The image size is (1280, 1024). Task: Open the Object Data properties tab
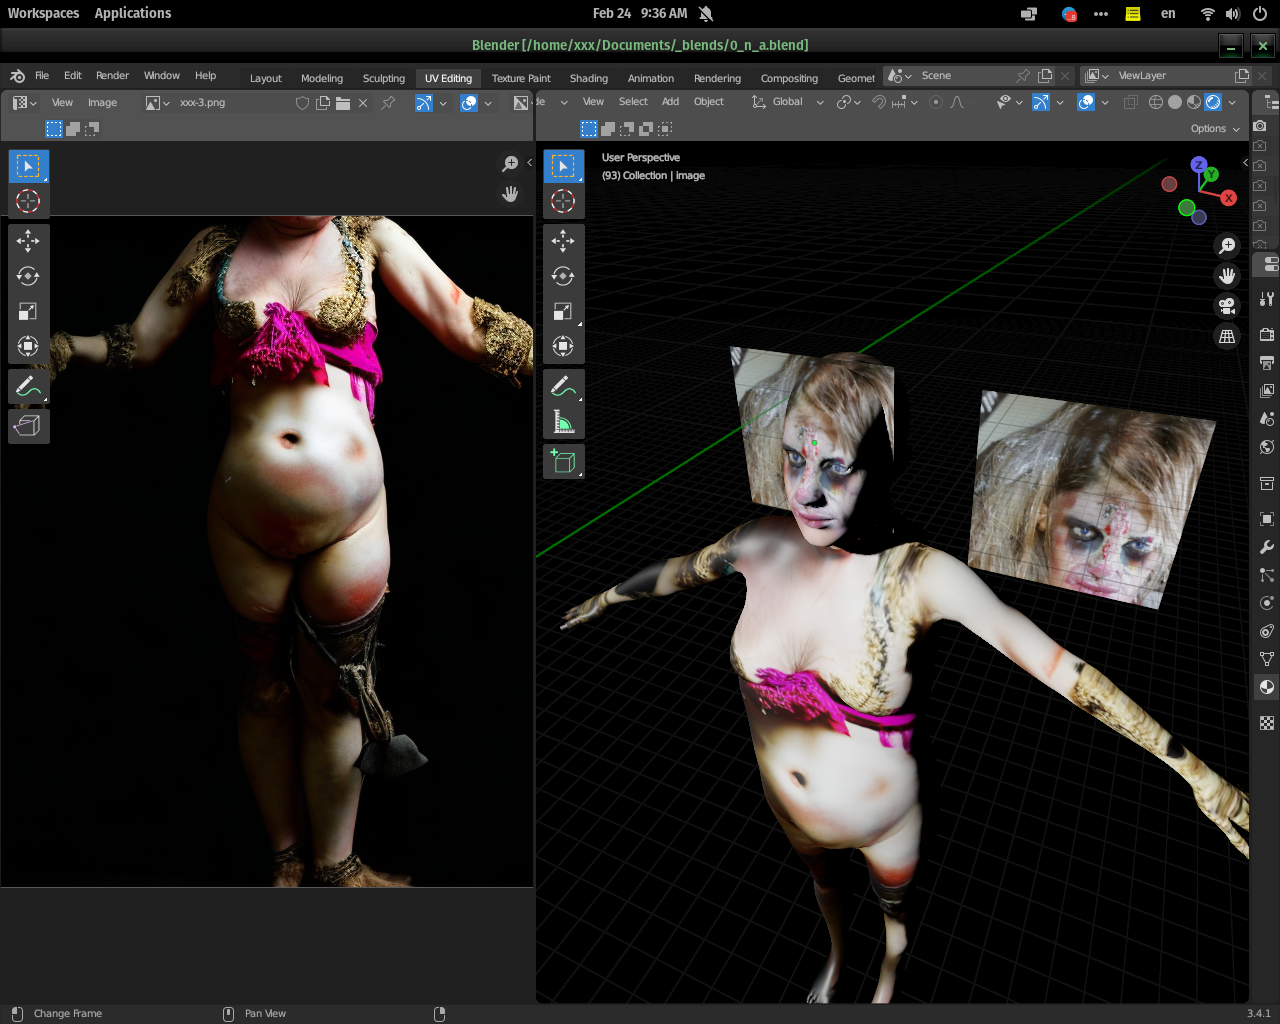click(1267, 659)
